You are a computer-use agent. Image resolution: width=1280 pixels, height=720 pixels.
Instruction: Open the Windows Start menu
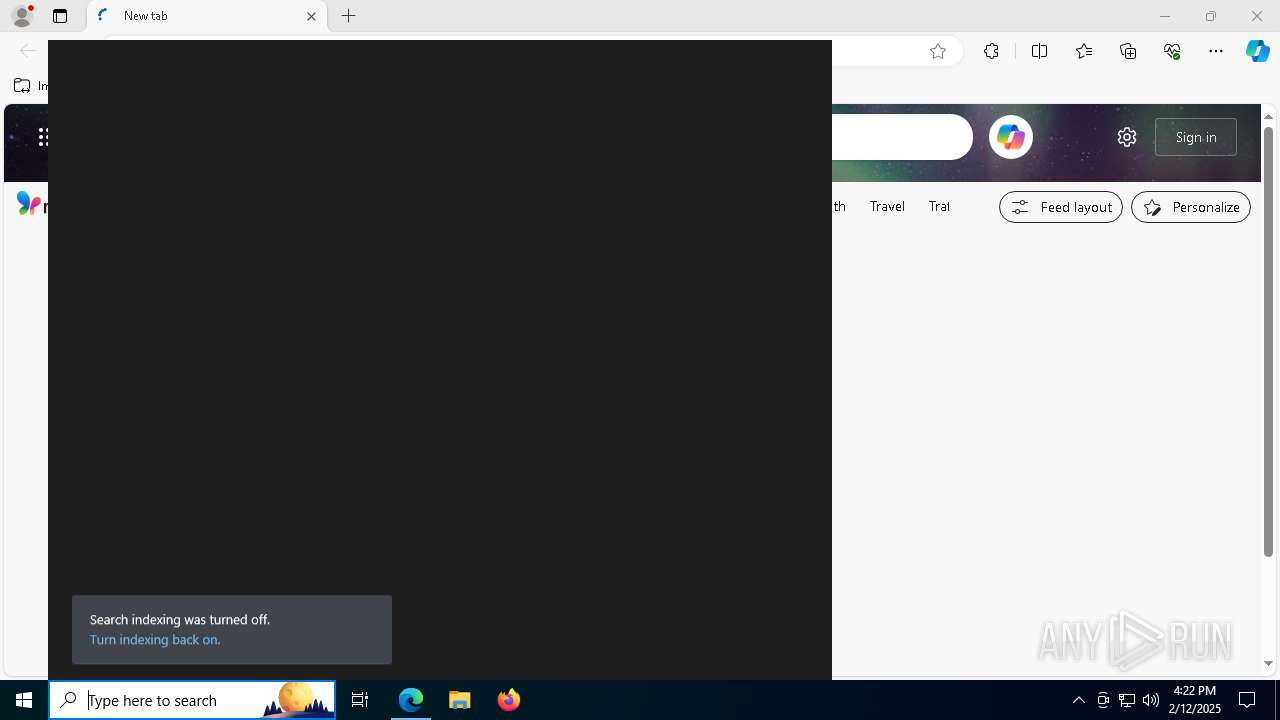[x=24, y=700]
